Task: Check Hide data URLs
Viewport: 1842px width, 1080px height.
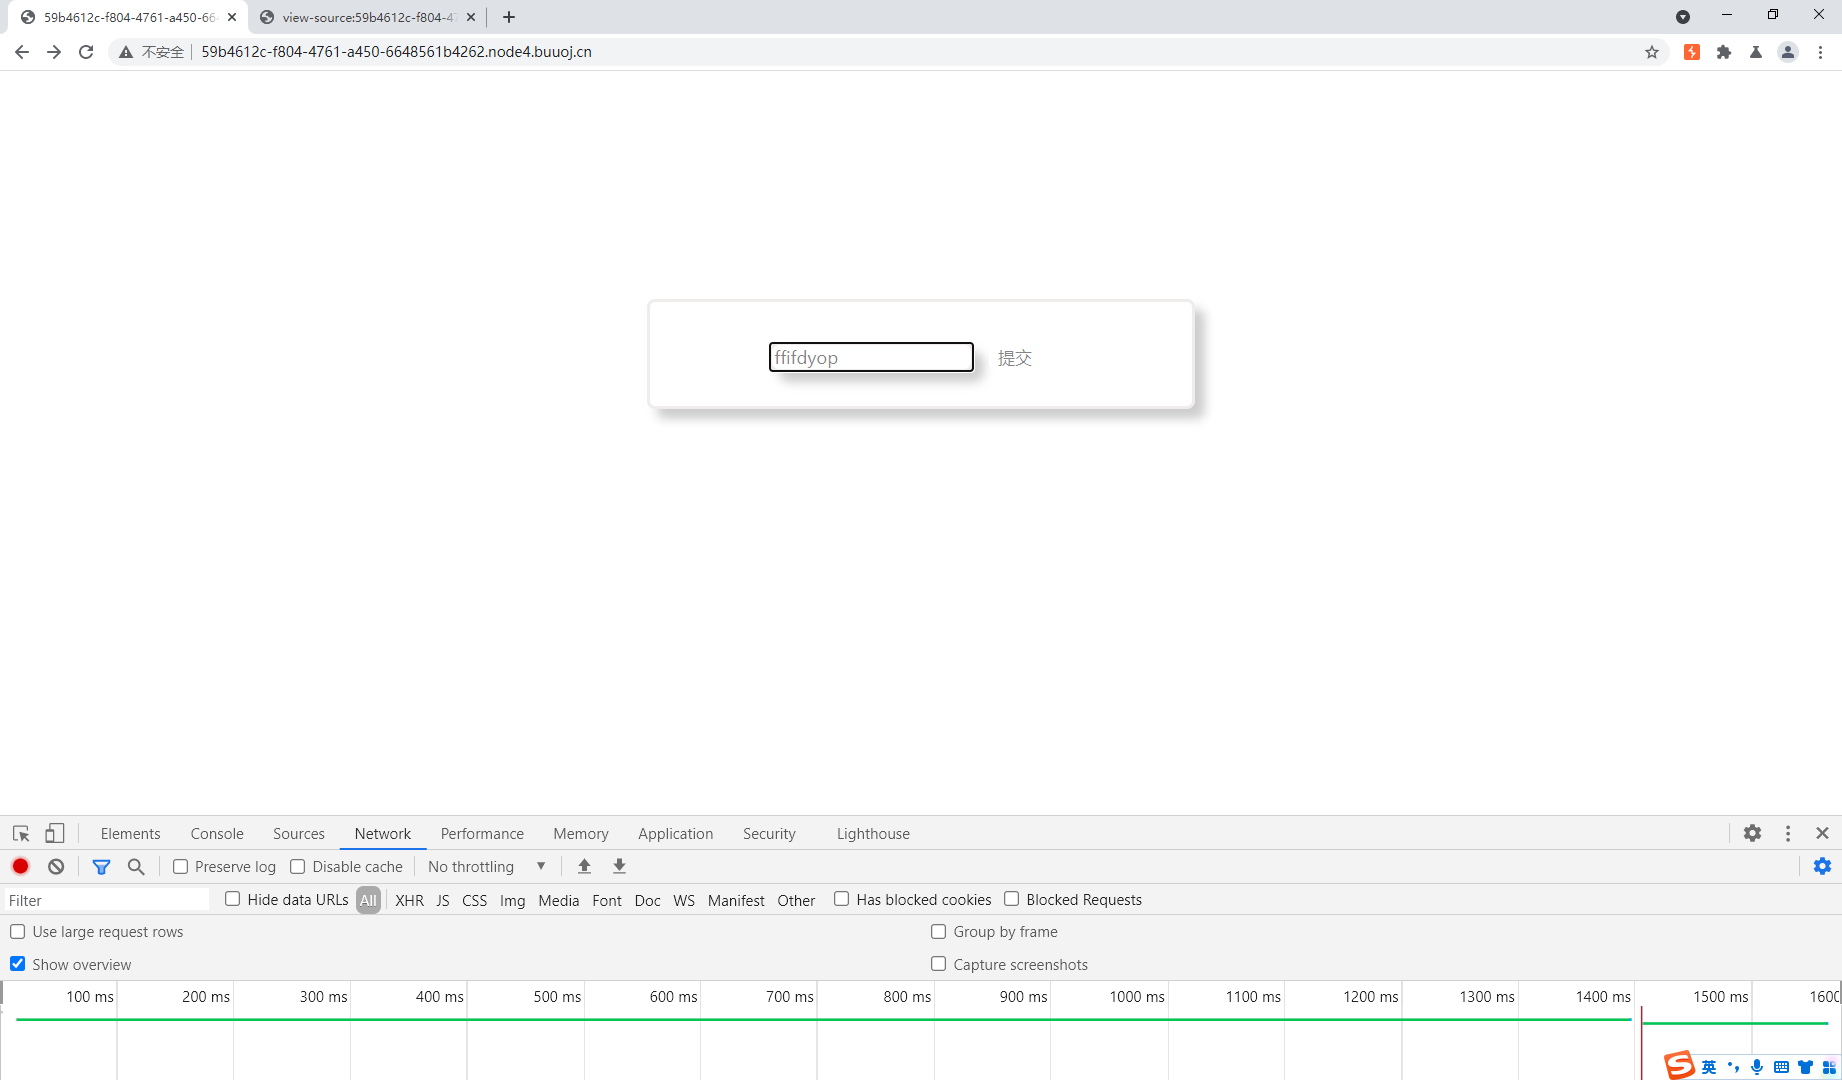Action: [233, 899]
